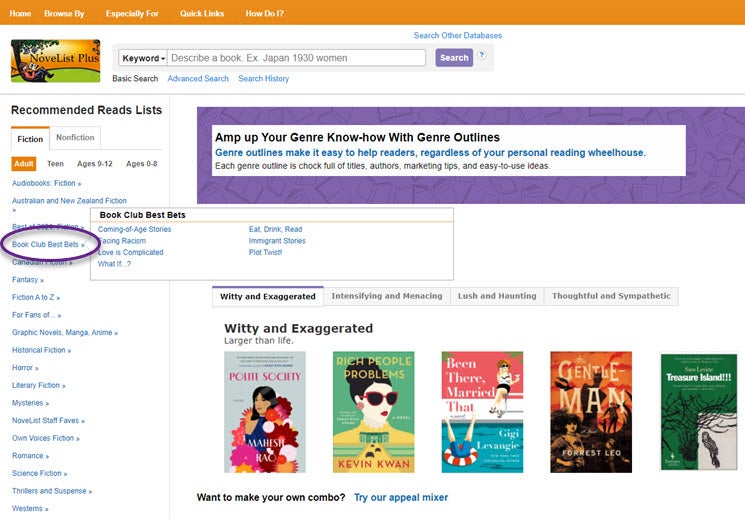Go to Advanced Search
Screen dimensions: 745x519
[x=198, y=78]
